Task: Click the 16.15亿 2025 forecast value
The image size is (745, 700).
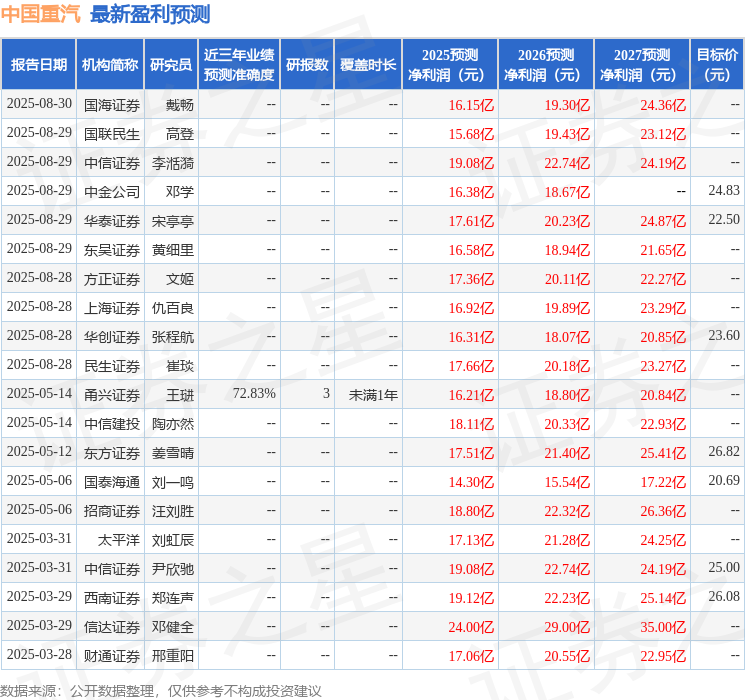Action: coord(471,105)
